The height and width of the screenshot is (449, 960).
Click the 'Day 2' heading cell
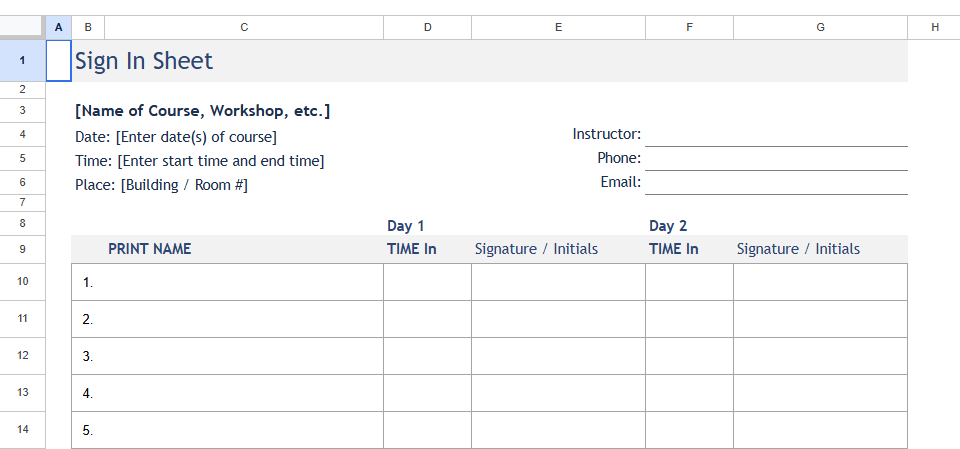click(x=668, y=226)
